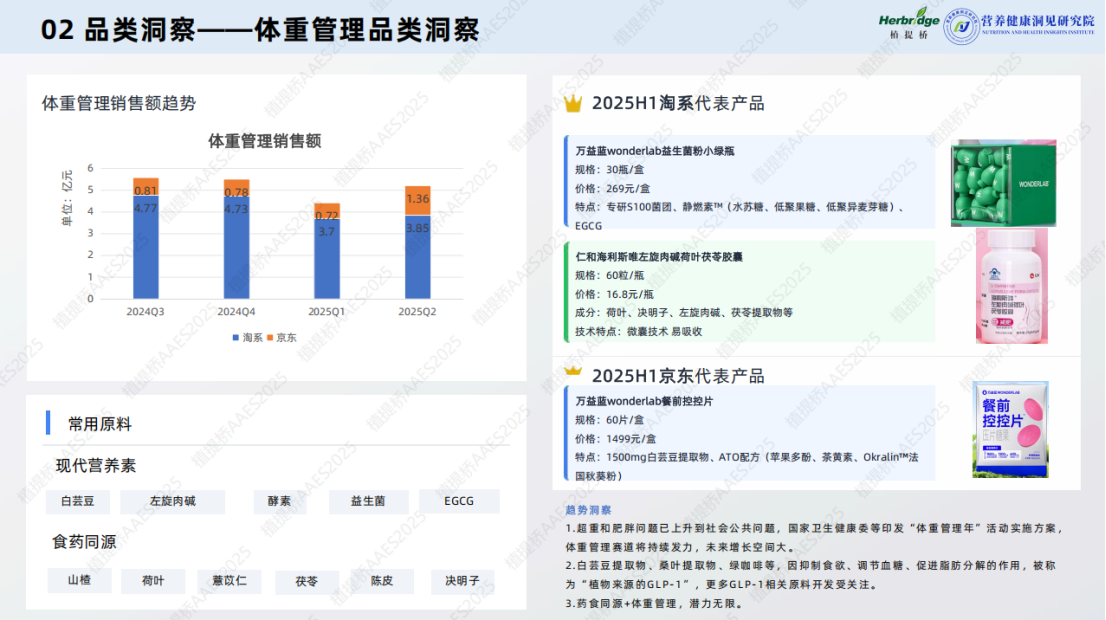Click the 山楂 ingredient tag
The width and height of the screenshot is (1106, 620).
click(79, 580)
